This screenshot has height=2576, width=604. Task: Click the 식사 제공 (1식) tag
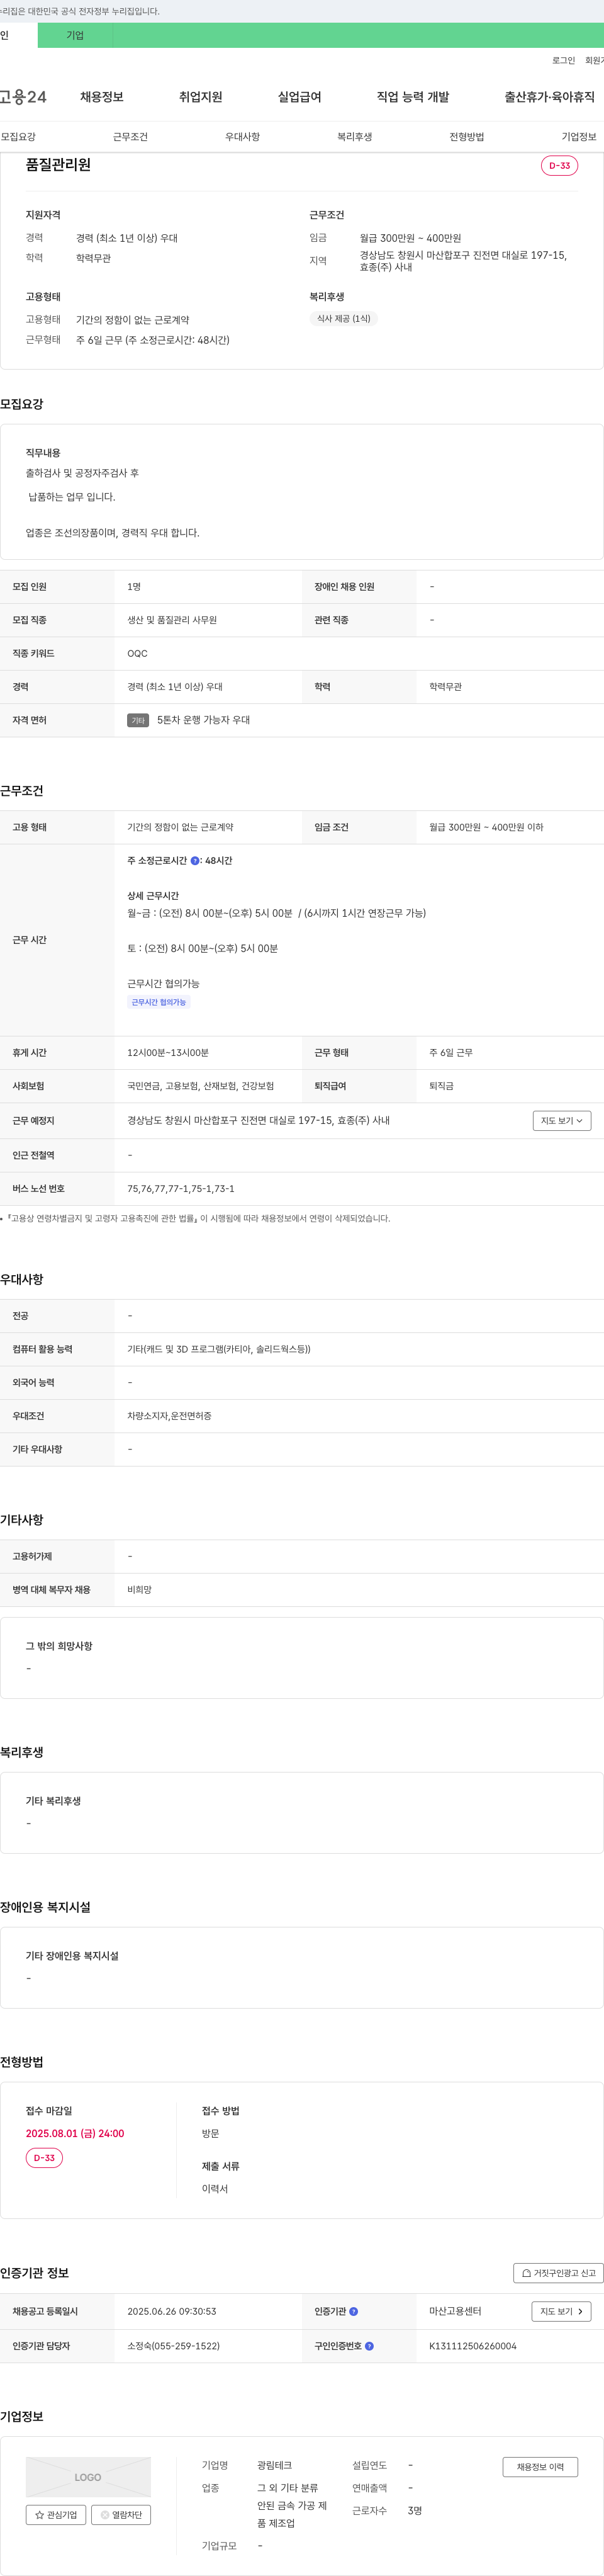(x=344, y=319)
